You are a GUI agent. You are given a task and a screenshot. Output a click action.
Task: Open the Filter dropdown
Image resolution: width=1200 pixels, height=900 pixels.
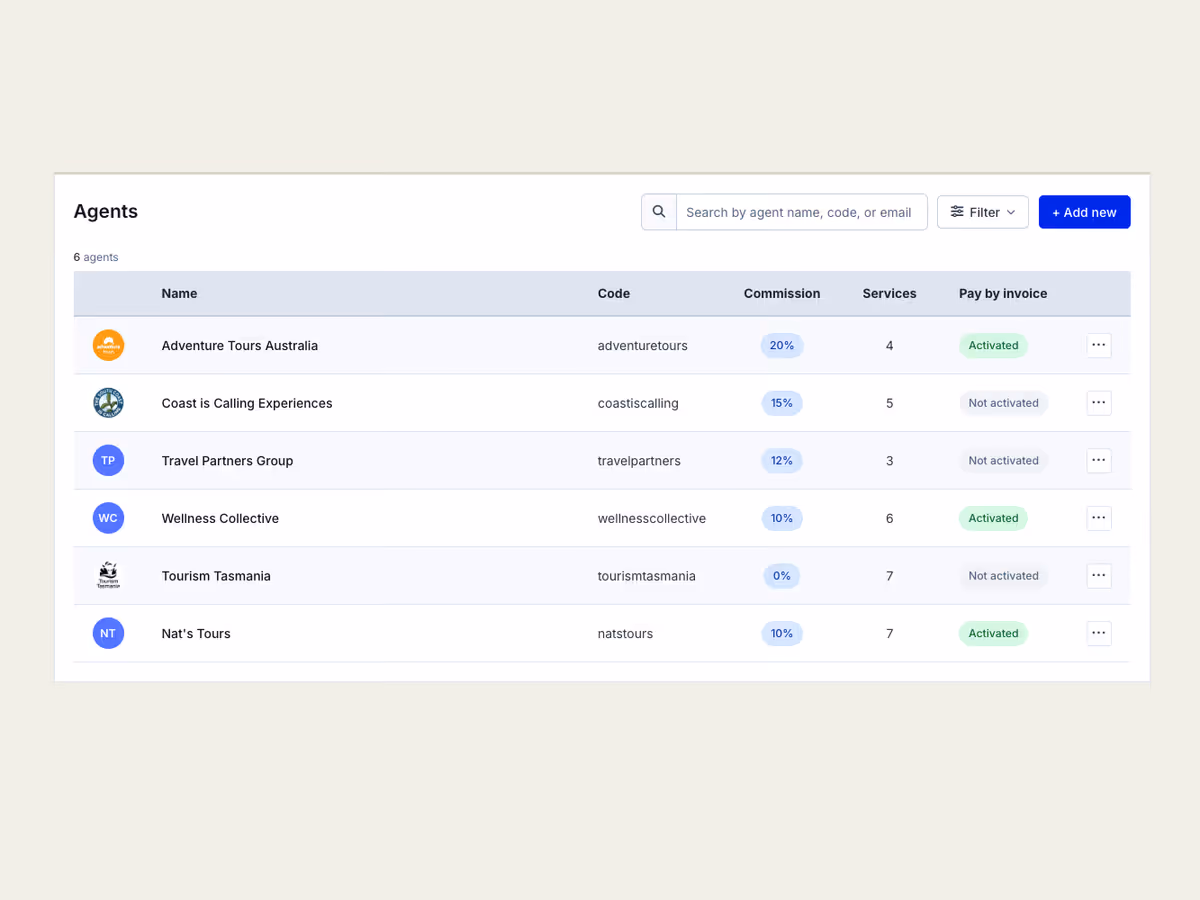click(983, 212)
